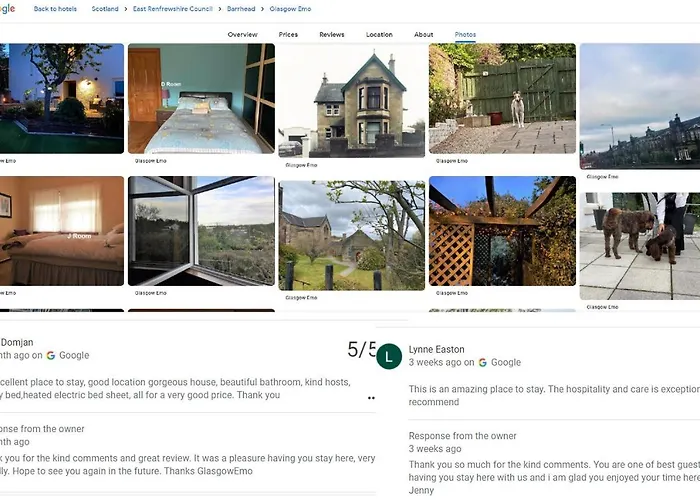View the photo of the dog by the green fence
The height and width of the screenshot is (500, 700).
[x=502, y=98]
